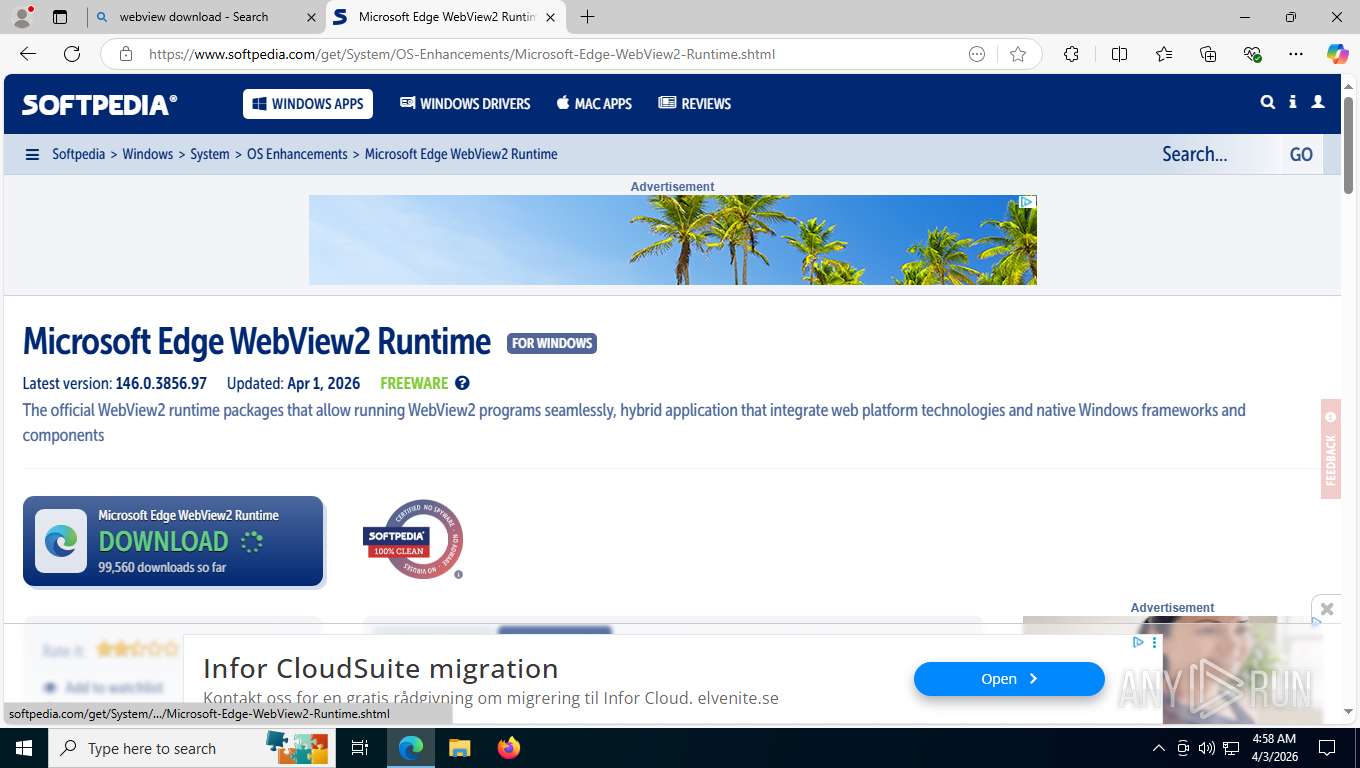This screenshot has width=1360, height=768.
Task: Click the taskbar clock showing 4:58 AM
Action: point(1273,748)
